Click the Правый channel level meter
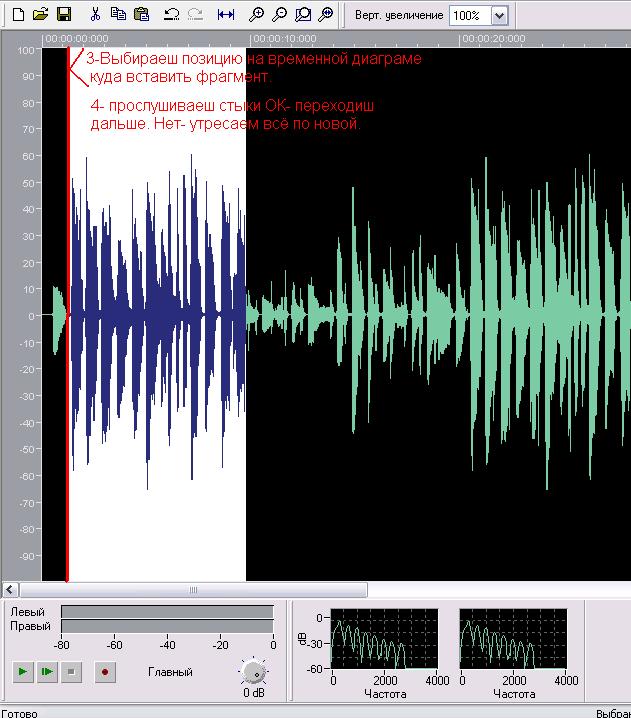The image size is (631, 718). [x=167, y=626]
